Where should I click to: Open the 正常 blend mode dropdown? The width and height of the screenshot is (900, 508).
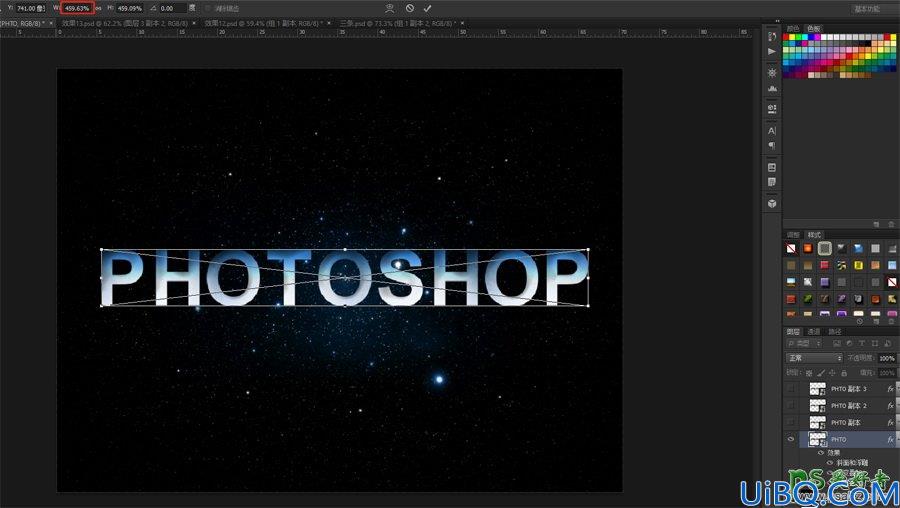click(814, 358)
